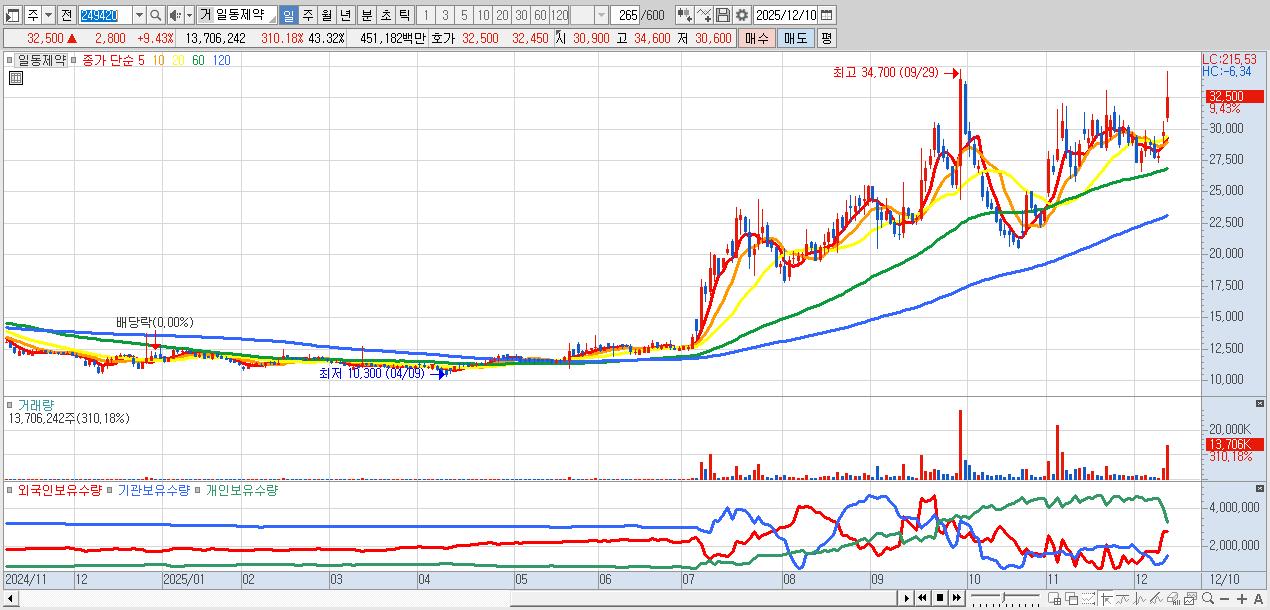Toggle the small square box before 종가 단순
Screen dimensions: 1270x610
(73, 60)
